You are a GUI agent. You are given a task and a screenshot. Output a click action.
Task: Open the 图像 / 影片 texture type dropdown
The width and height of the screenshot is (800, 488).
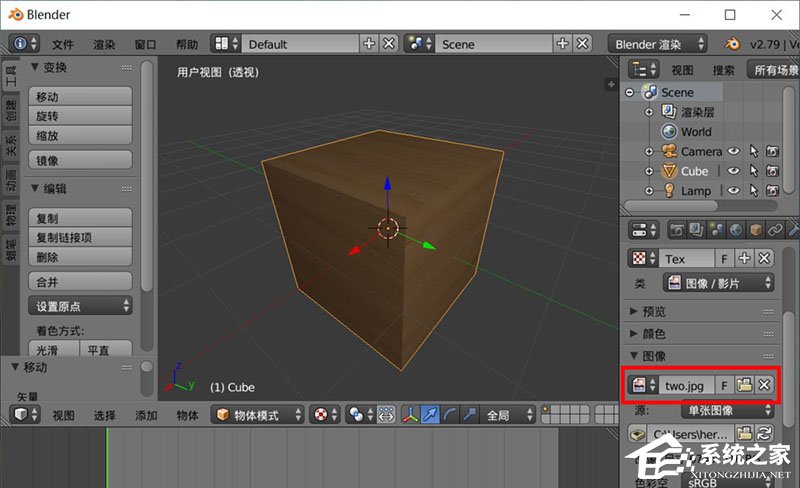pos(718,283)
